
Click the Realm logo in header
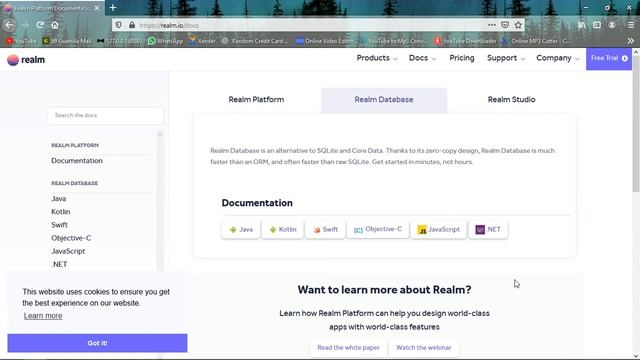point(26,60)
